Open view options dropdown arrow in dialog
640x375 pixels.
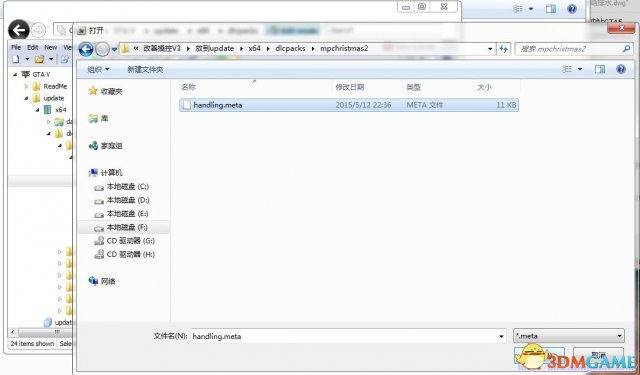[x=580, y=70]
